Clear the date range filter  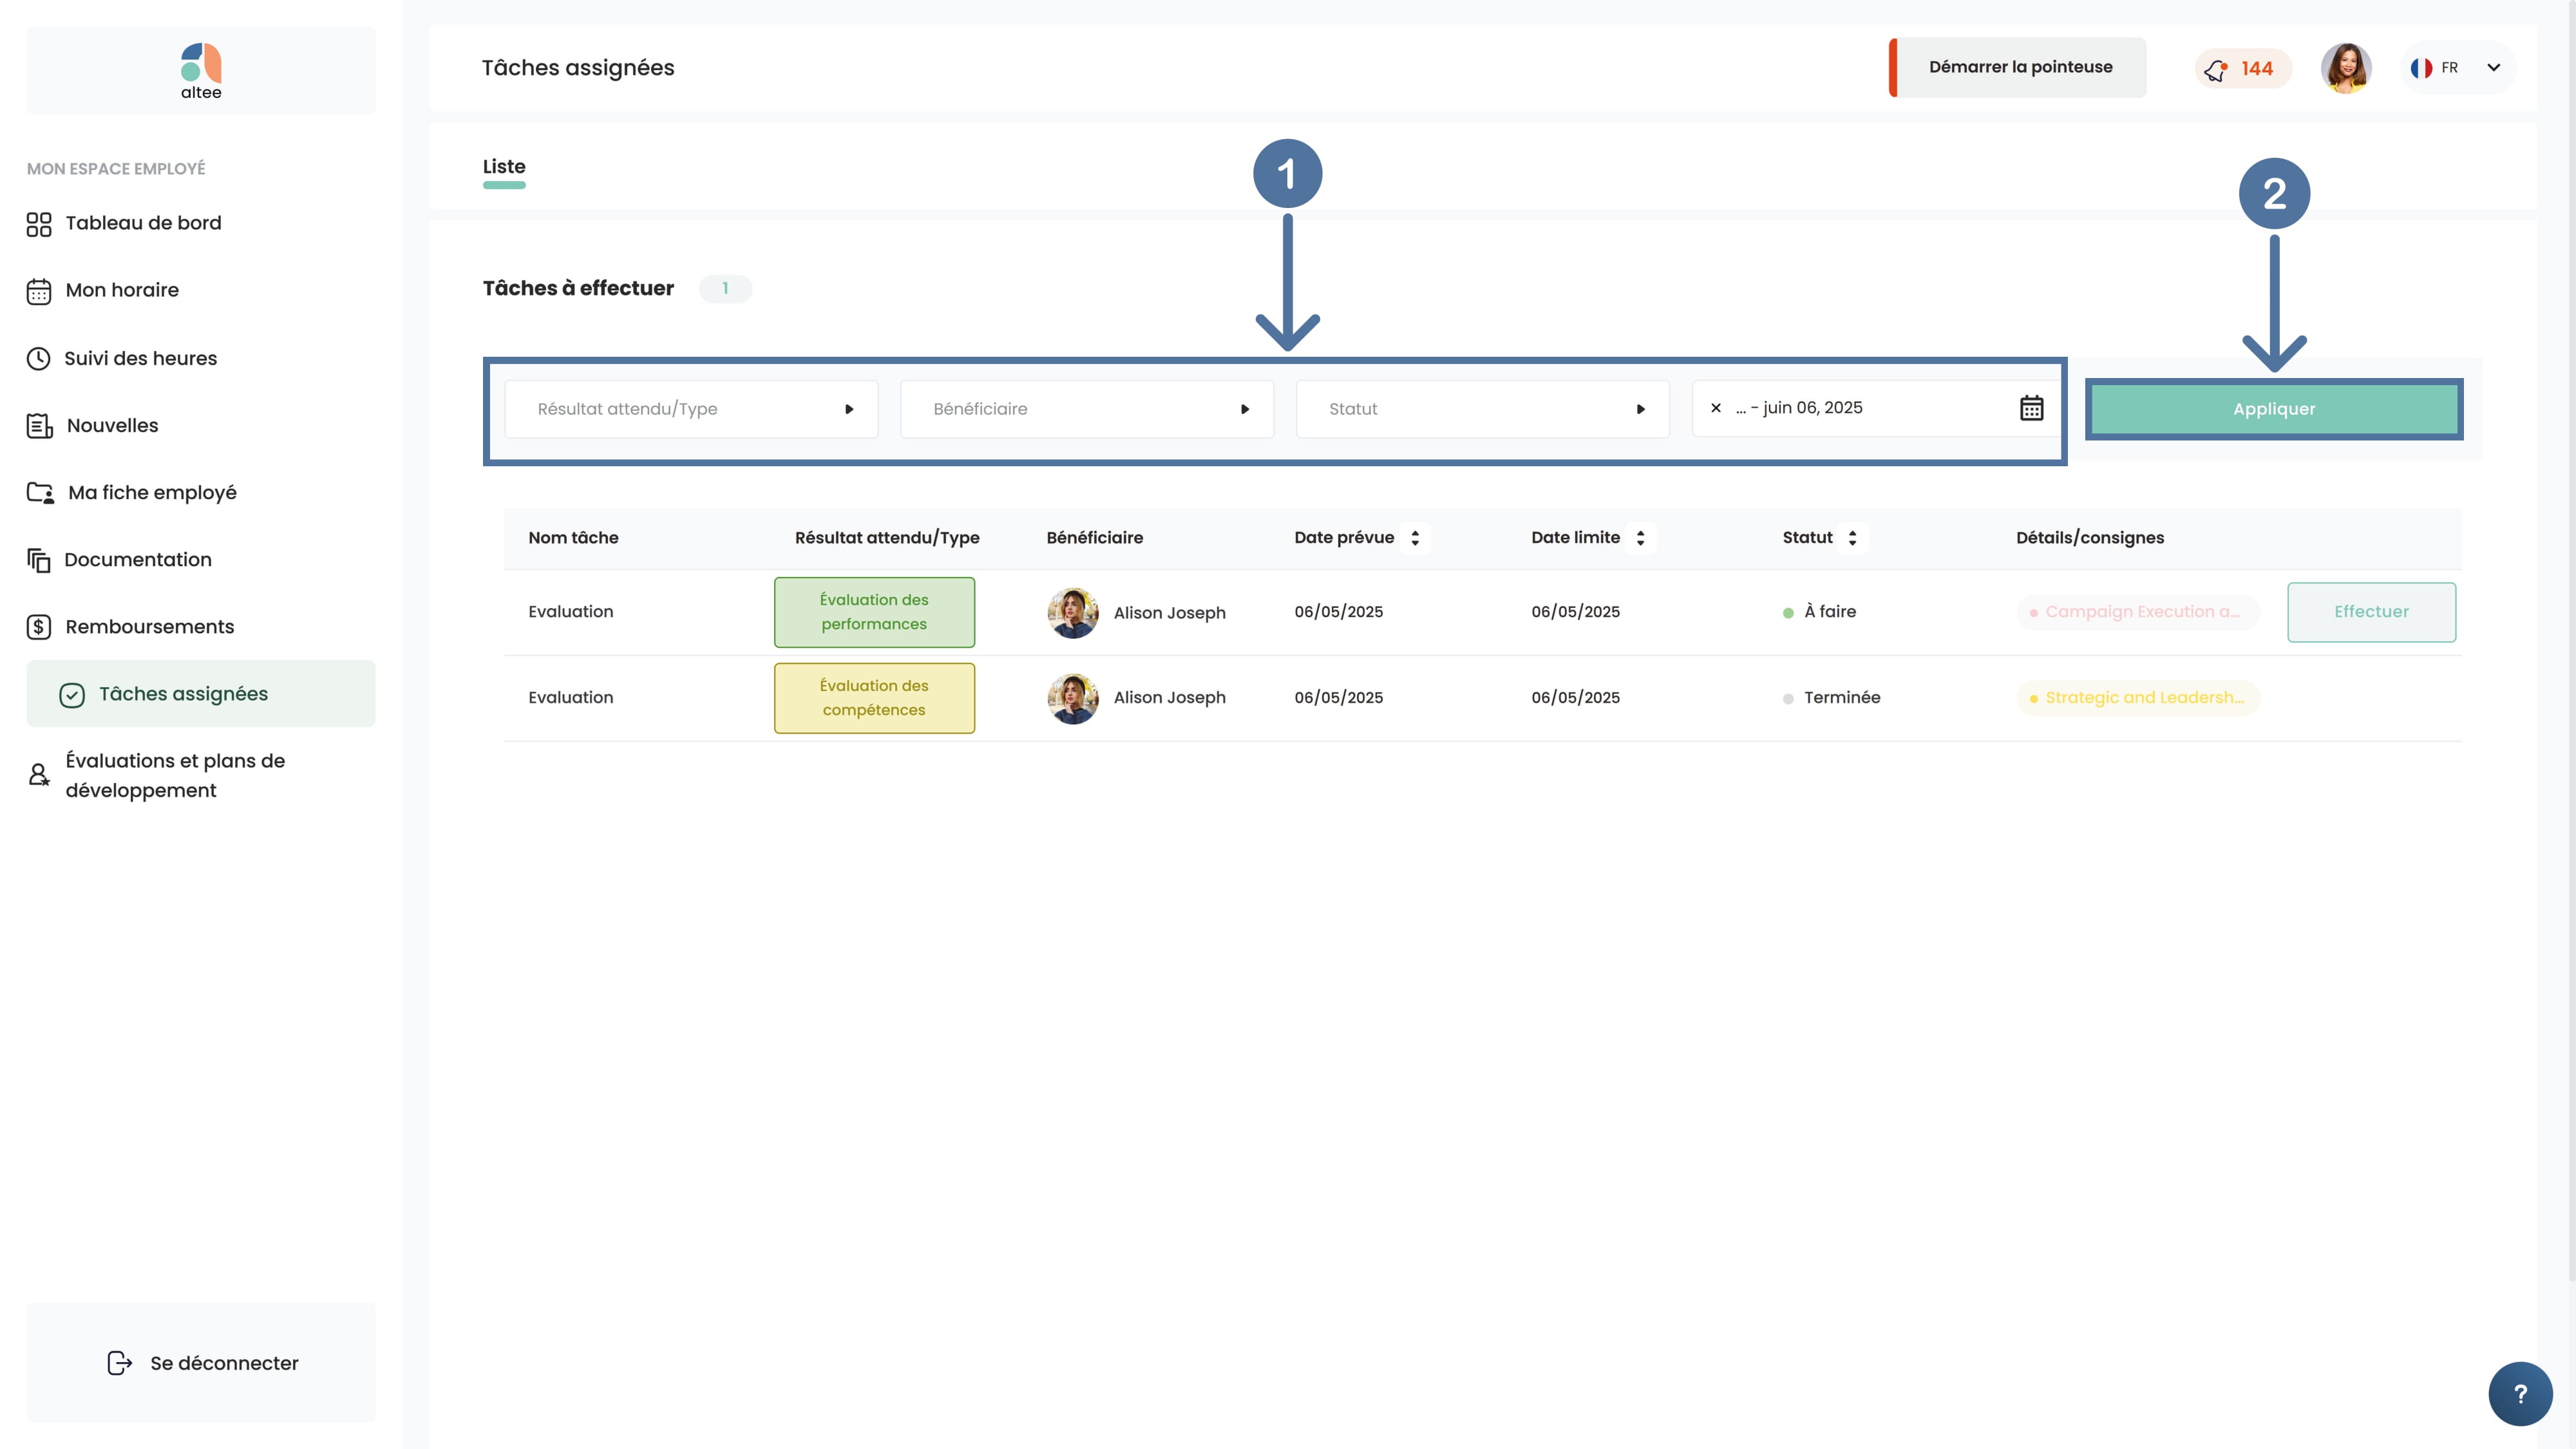click(x=1716, y=408)
